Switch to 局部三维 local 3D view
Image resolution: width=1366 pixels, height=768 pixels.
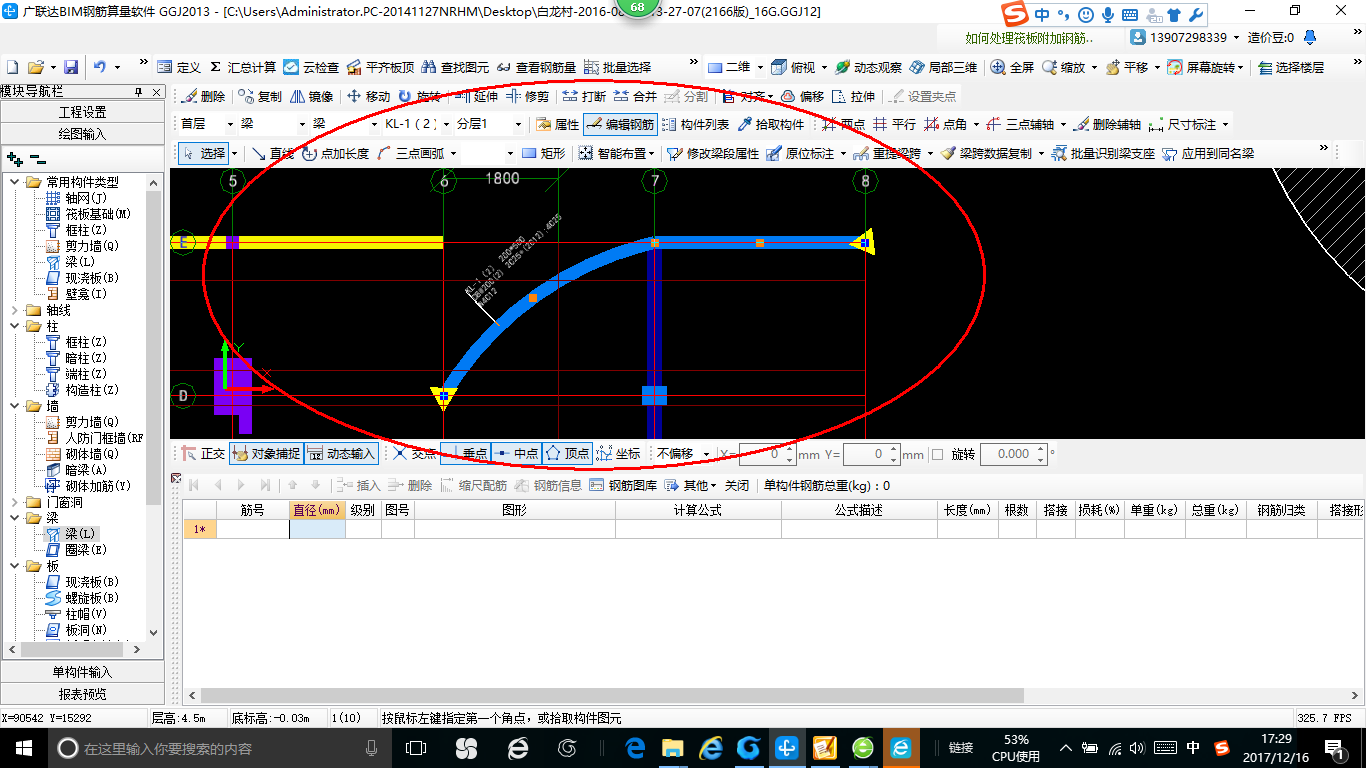[x=942, y=67]
